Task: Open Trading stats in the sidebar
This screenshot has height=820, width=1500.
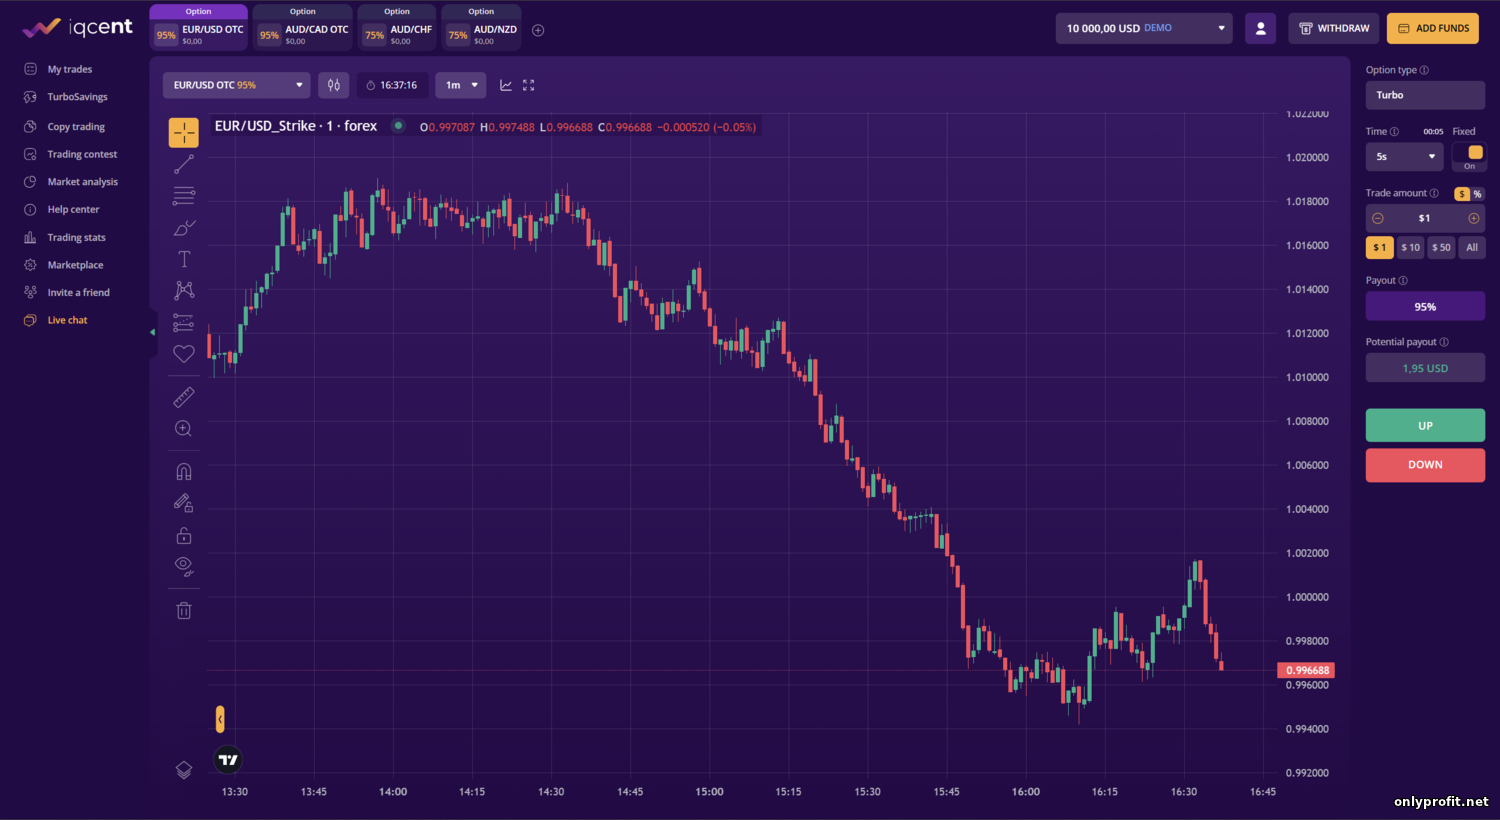Action: 76,237
